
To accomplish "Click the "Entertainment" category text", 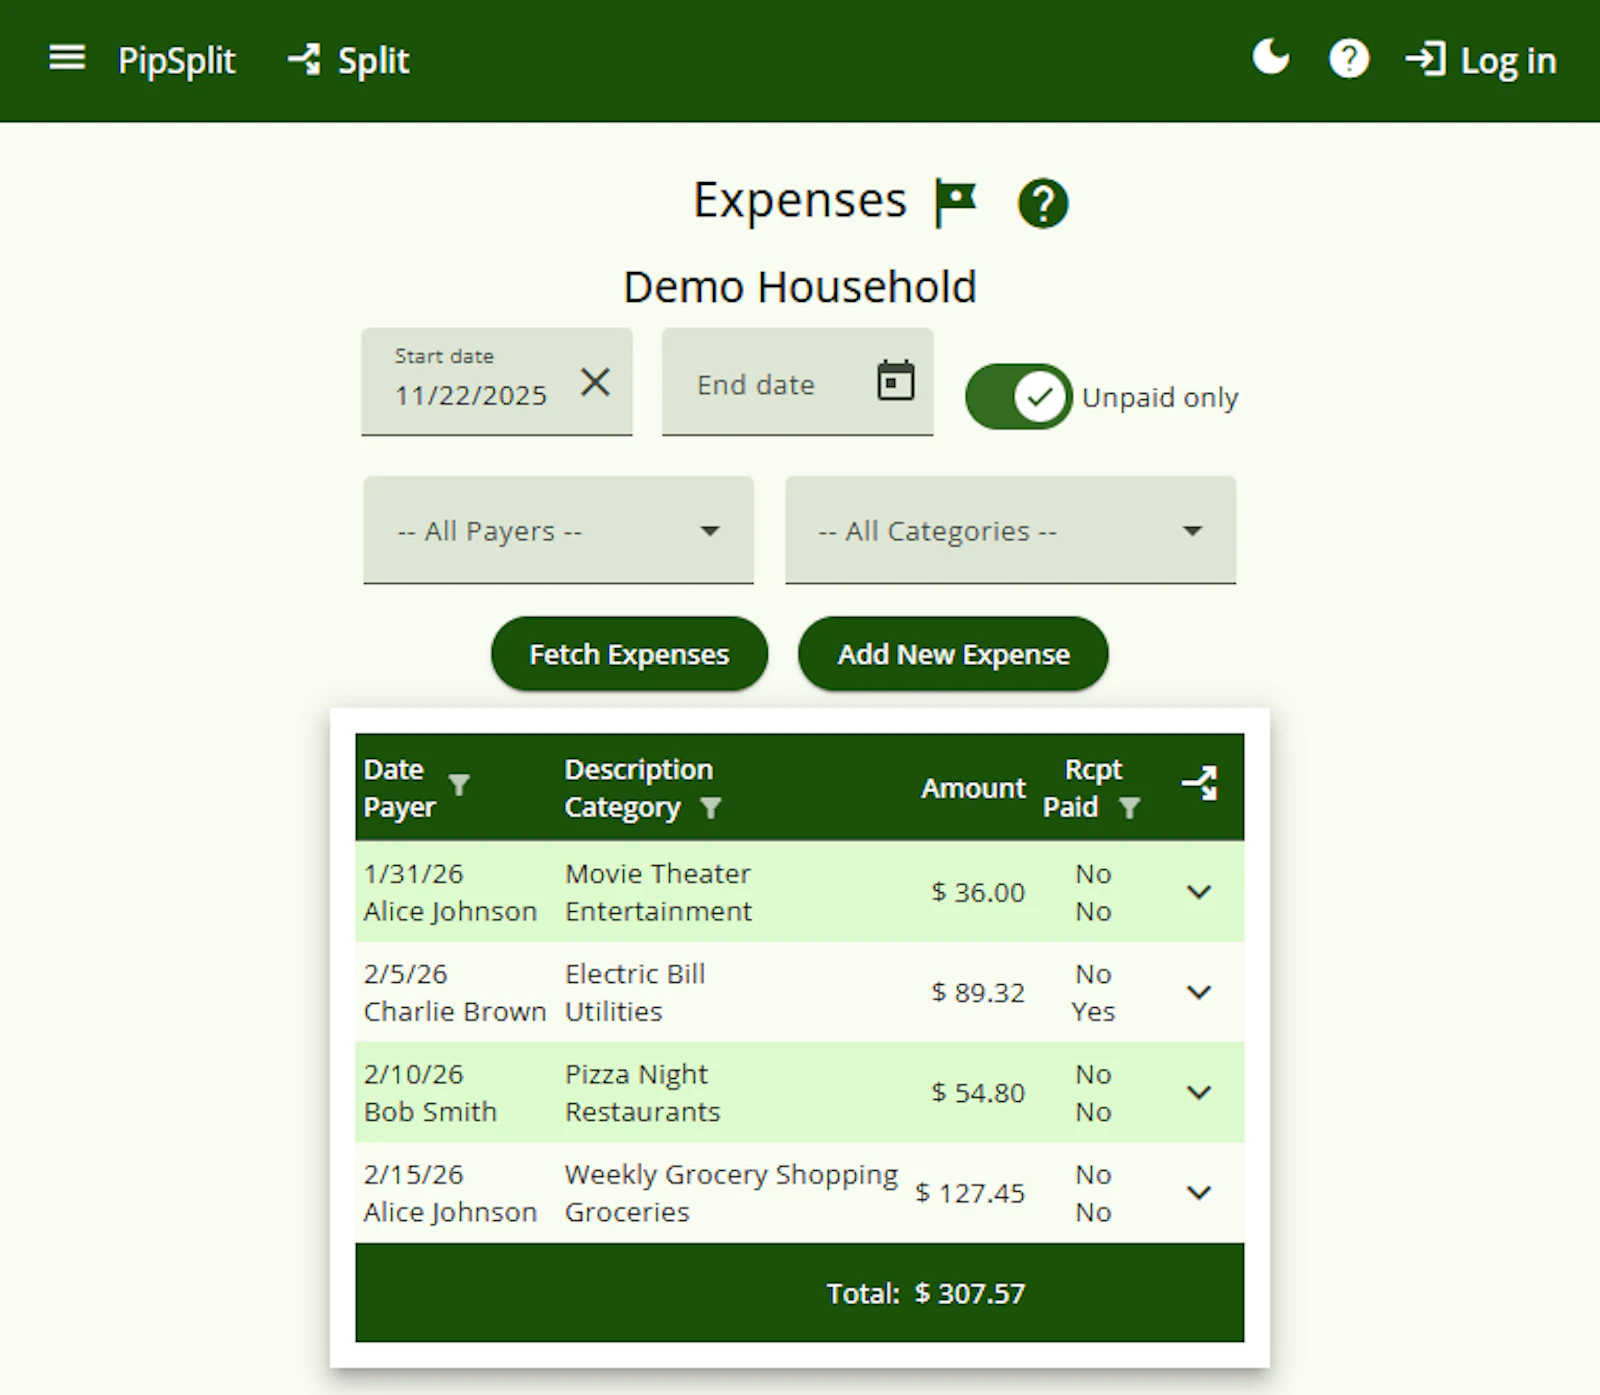I will pos(658,911).
